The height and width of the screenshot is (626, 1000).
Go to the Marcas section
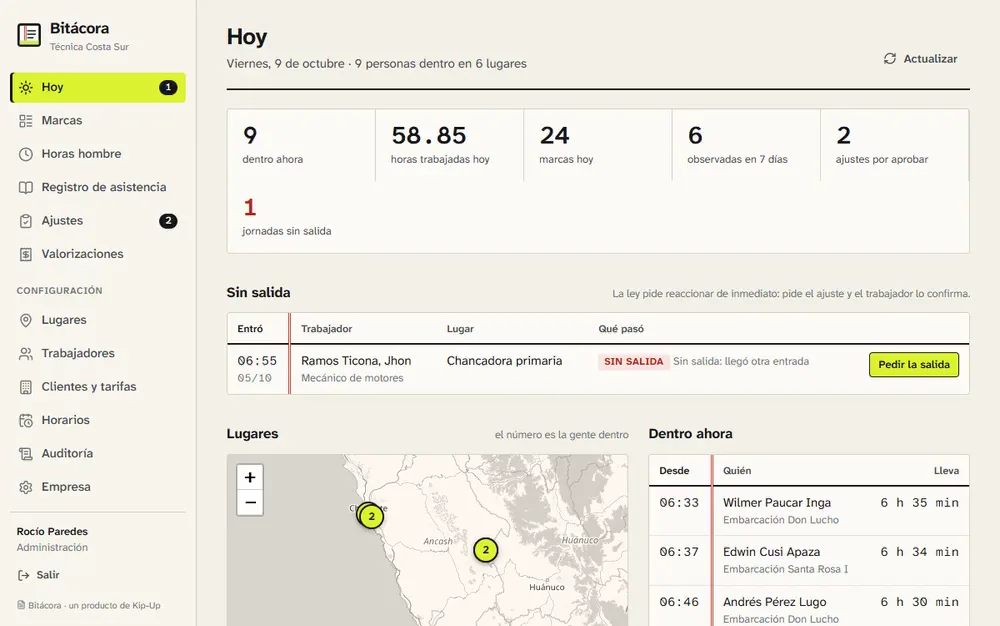(98, 120)
